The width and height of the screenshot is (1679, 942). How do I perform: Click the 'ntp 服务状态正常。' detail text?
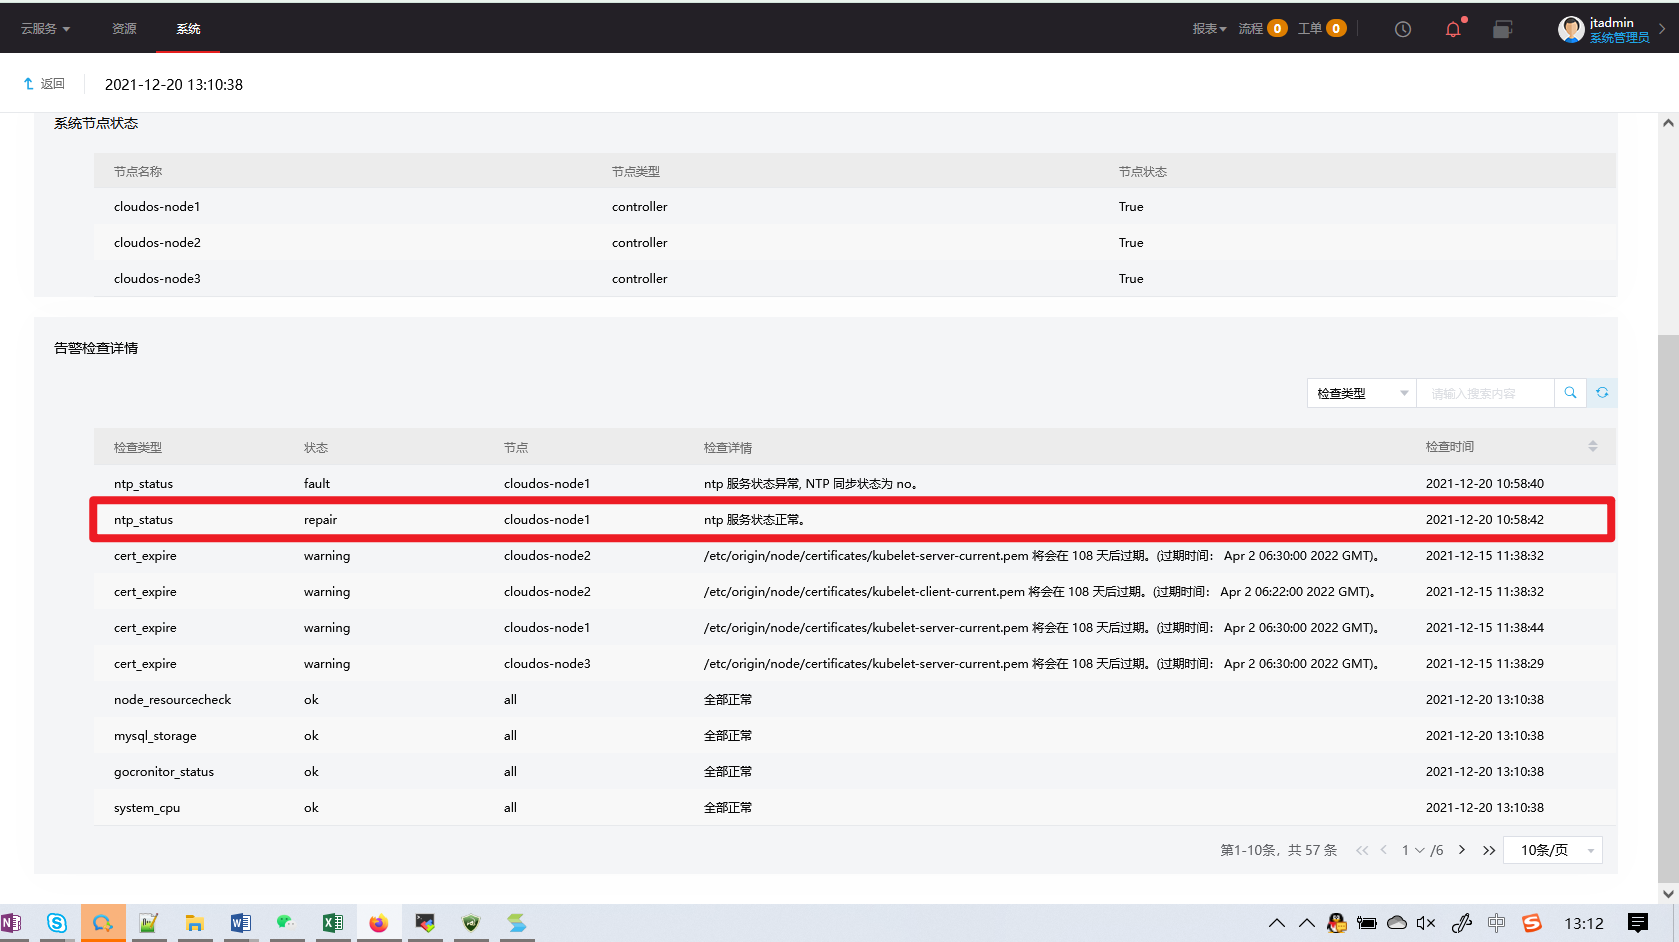[754, 520]
